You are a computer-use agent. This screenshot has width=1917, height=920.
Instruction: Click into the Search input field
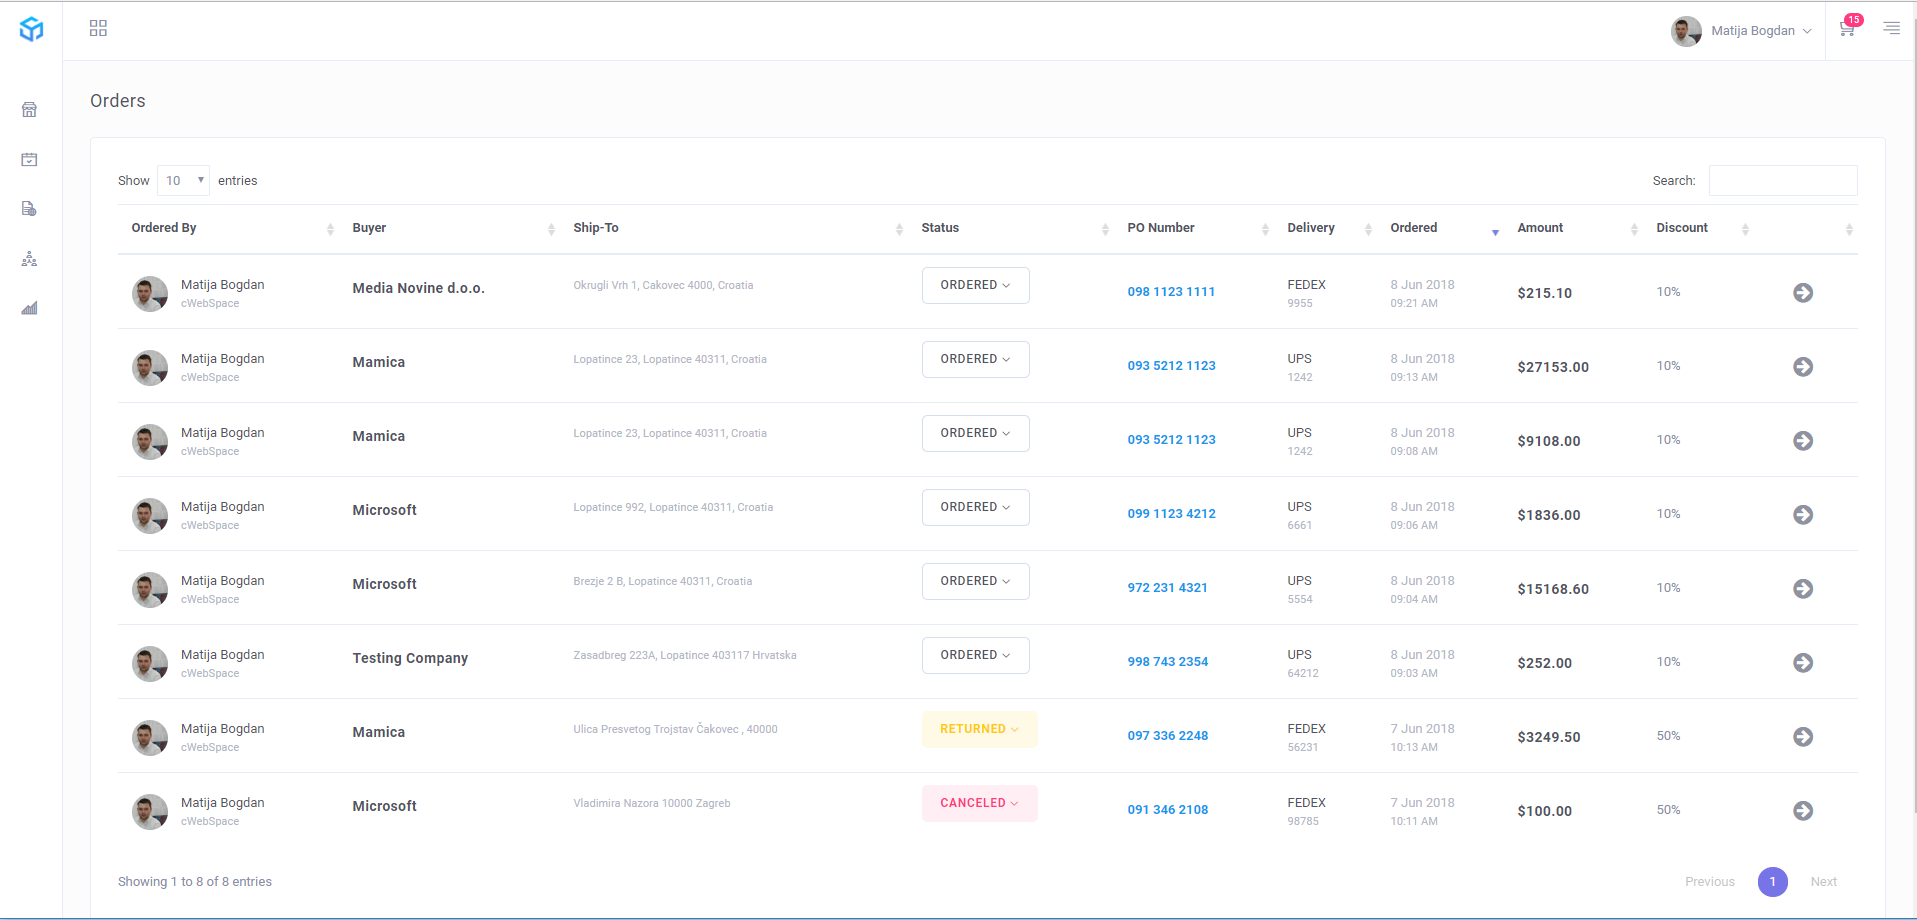(1782, 181)
